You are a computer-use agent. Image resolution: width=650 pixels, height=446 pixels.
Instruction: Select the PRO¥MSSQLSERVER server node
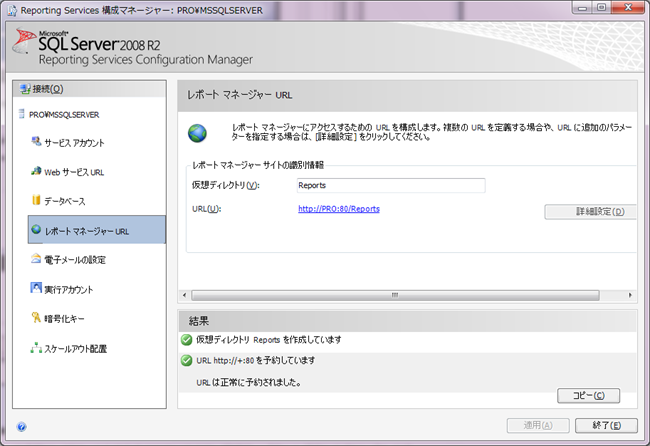tap(64, 115)
